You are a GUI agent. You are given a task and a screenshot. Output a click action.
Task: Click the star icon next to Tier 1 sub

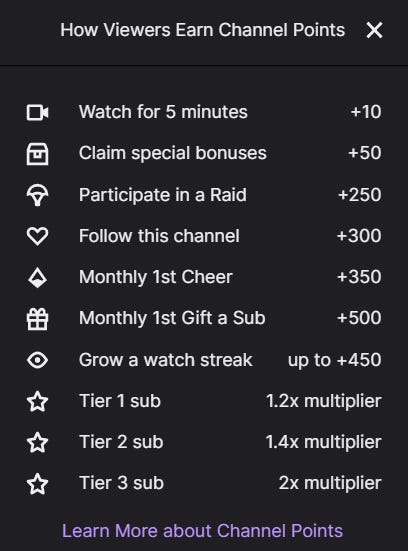(37, 401)
